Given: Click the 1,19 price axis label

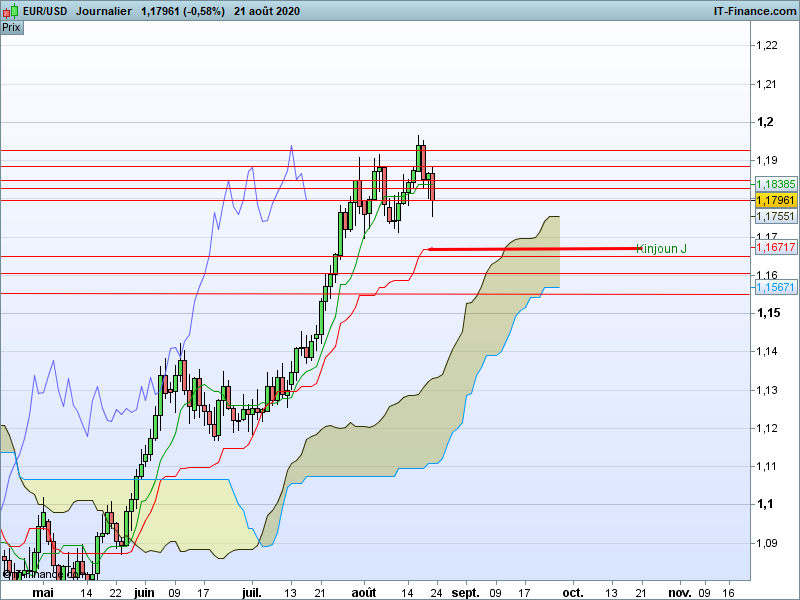Looking at the screenshot, I should 767,160.
